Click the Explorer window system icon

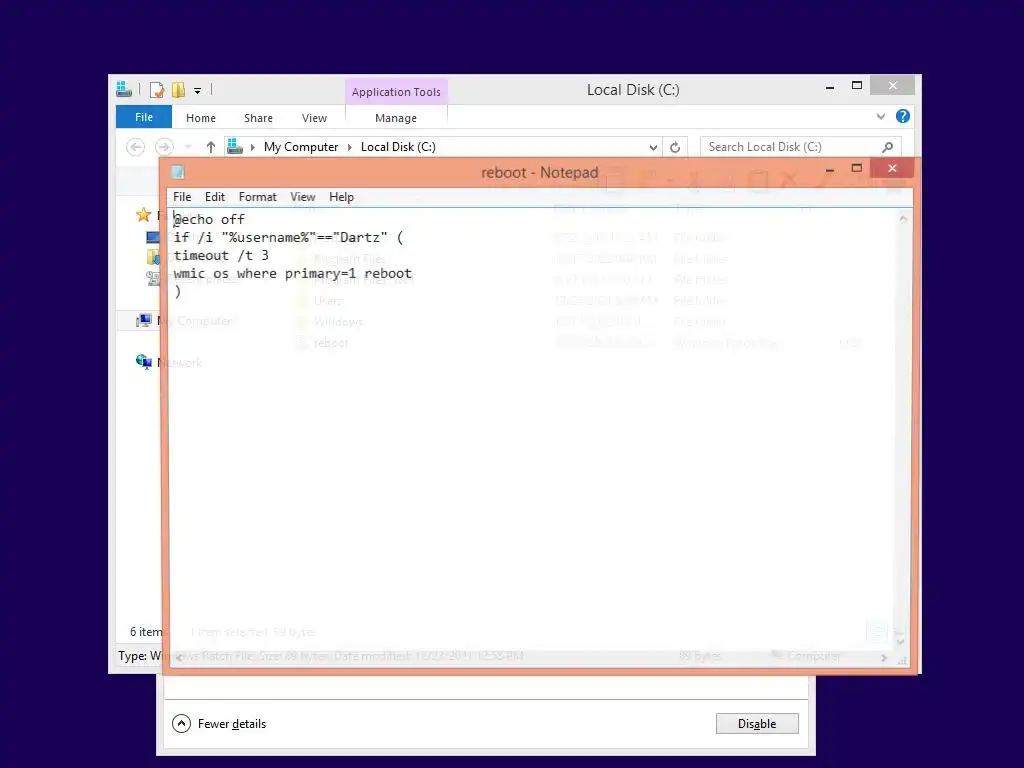click(x=124, y=89)
